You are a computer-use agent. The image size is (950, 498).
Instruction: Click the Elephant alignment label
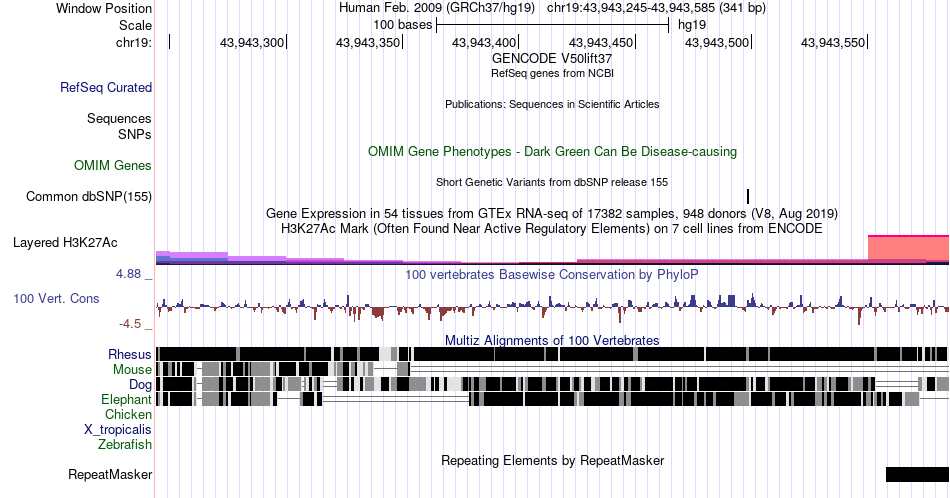(x=126, y=399)
